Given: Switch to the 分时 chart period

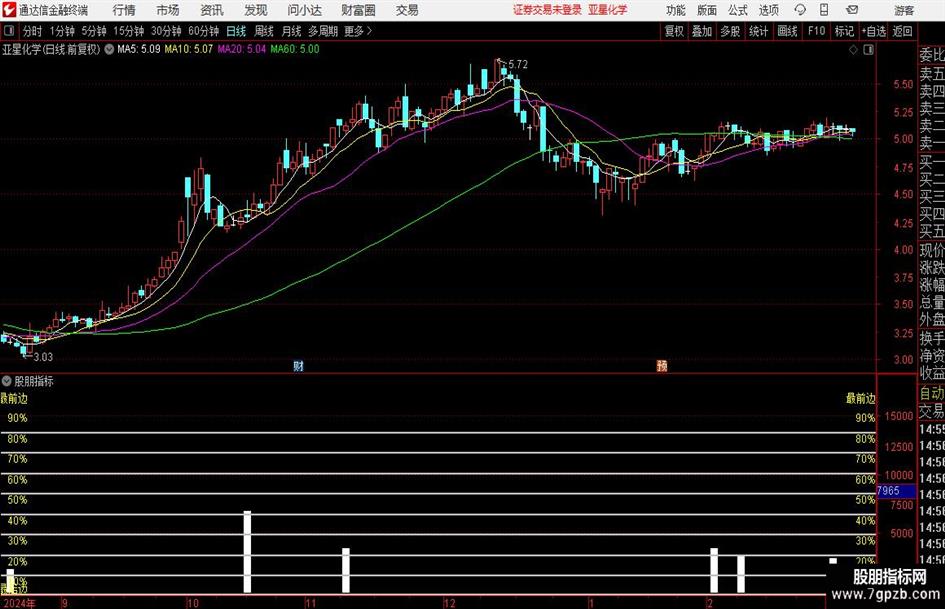Looking at the screenshot, I should [33, 31].
